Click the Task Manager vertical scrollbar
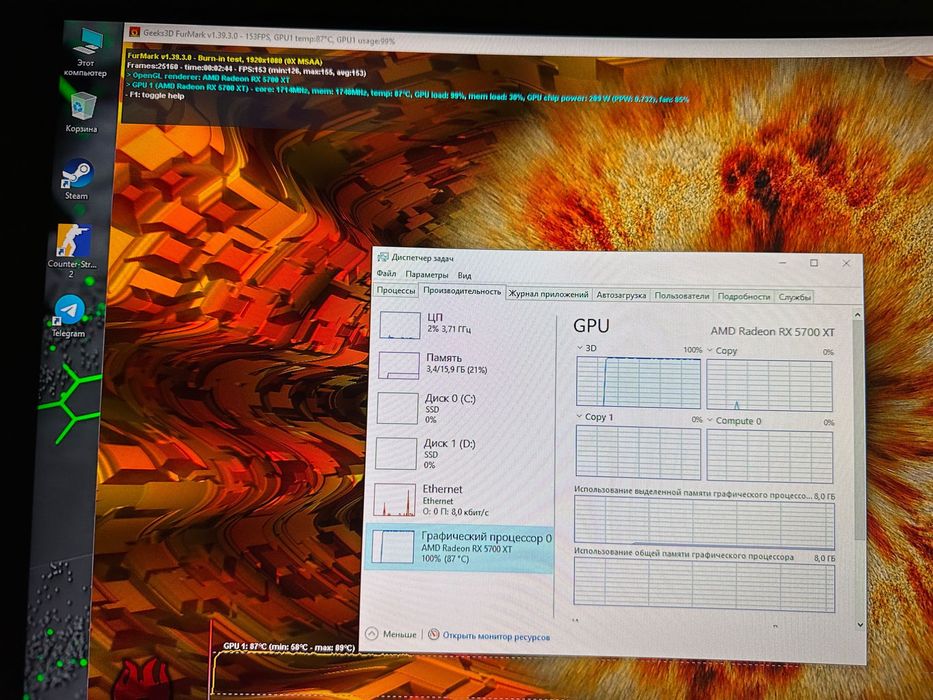The width and height of the screenshot is (933, 700). coord(859,429)
